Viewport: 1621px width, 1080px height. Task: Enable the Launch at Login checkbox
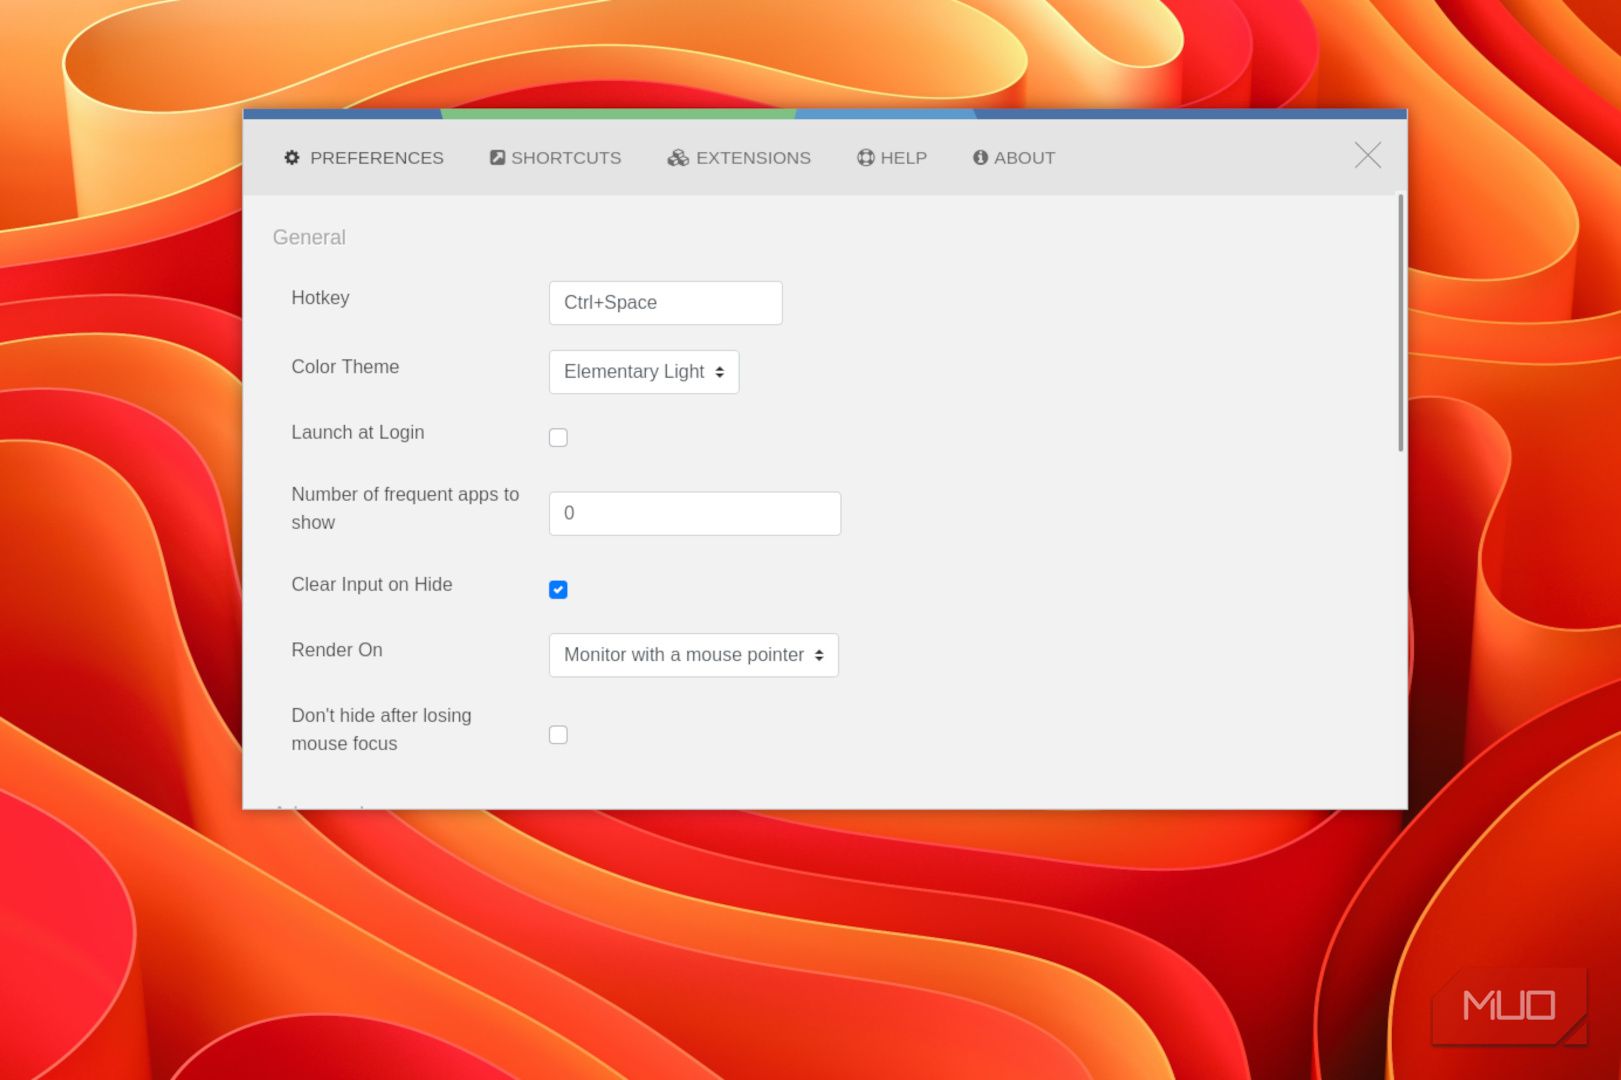558,438
